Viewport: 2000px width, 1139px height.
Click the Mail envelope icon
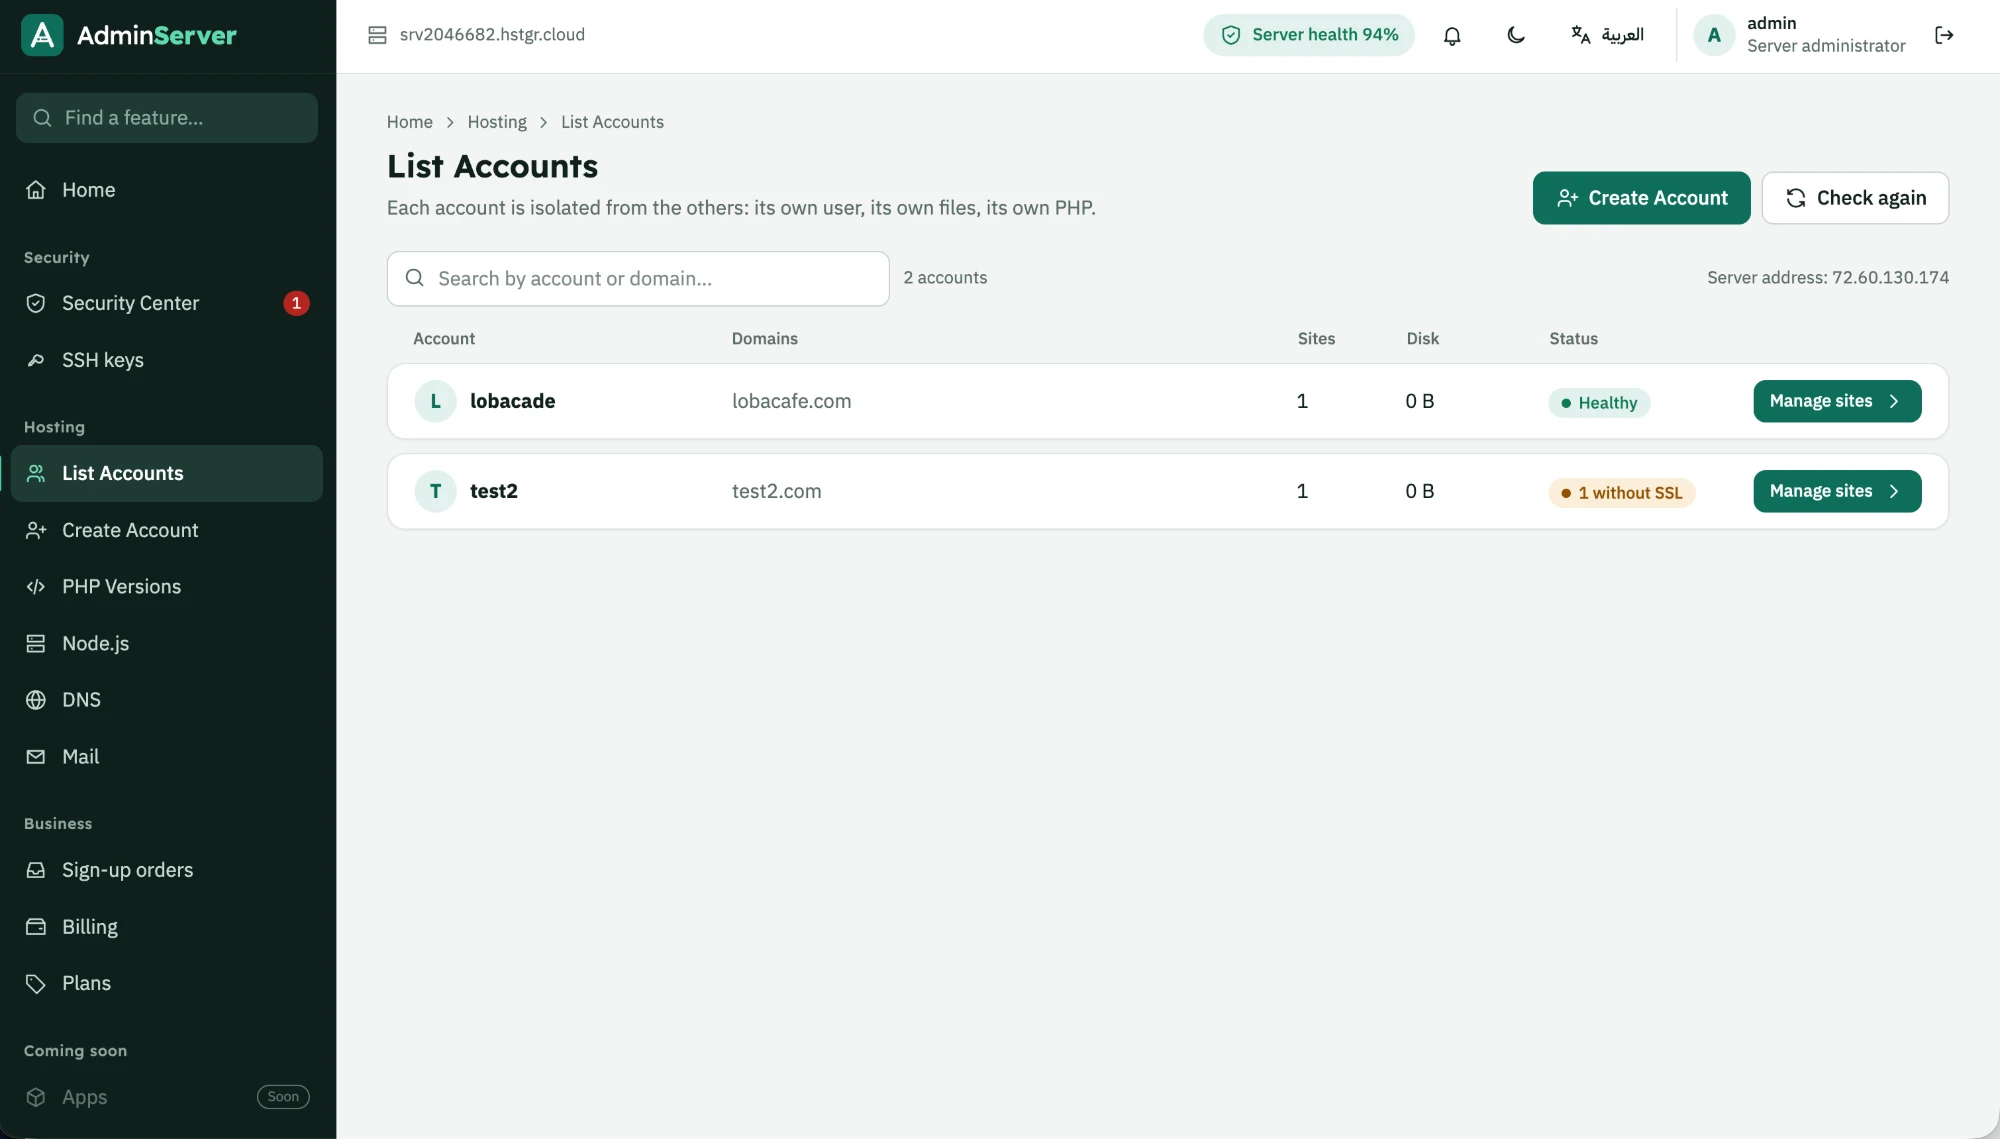pyautogui.click(x=36, y=757)
